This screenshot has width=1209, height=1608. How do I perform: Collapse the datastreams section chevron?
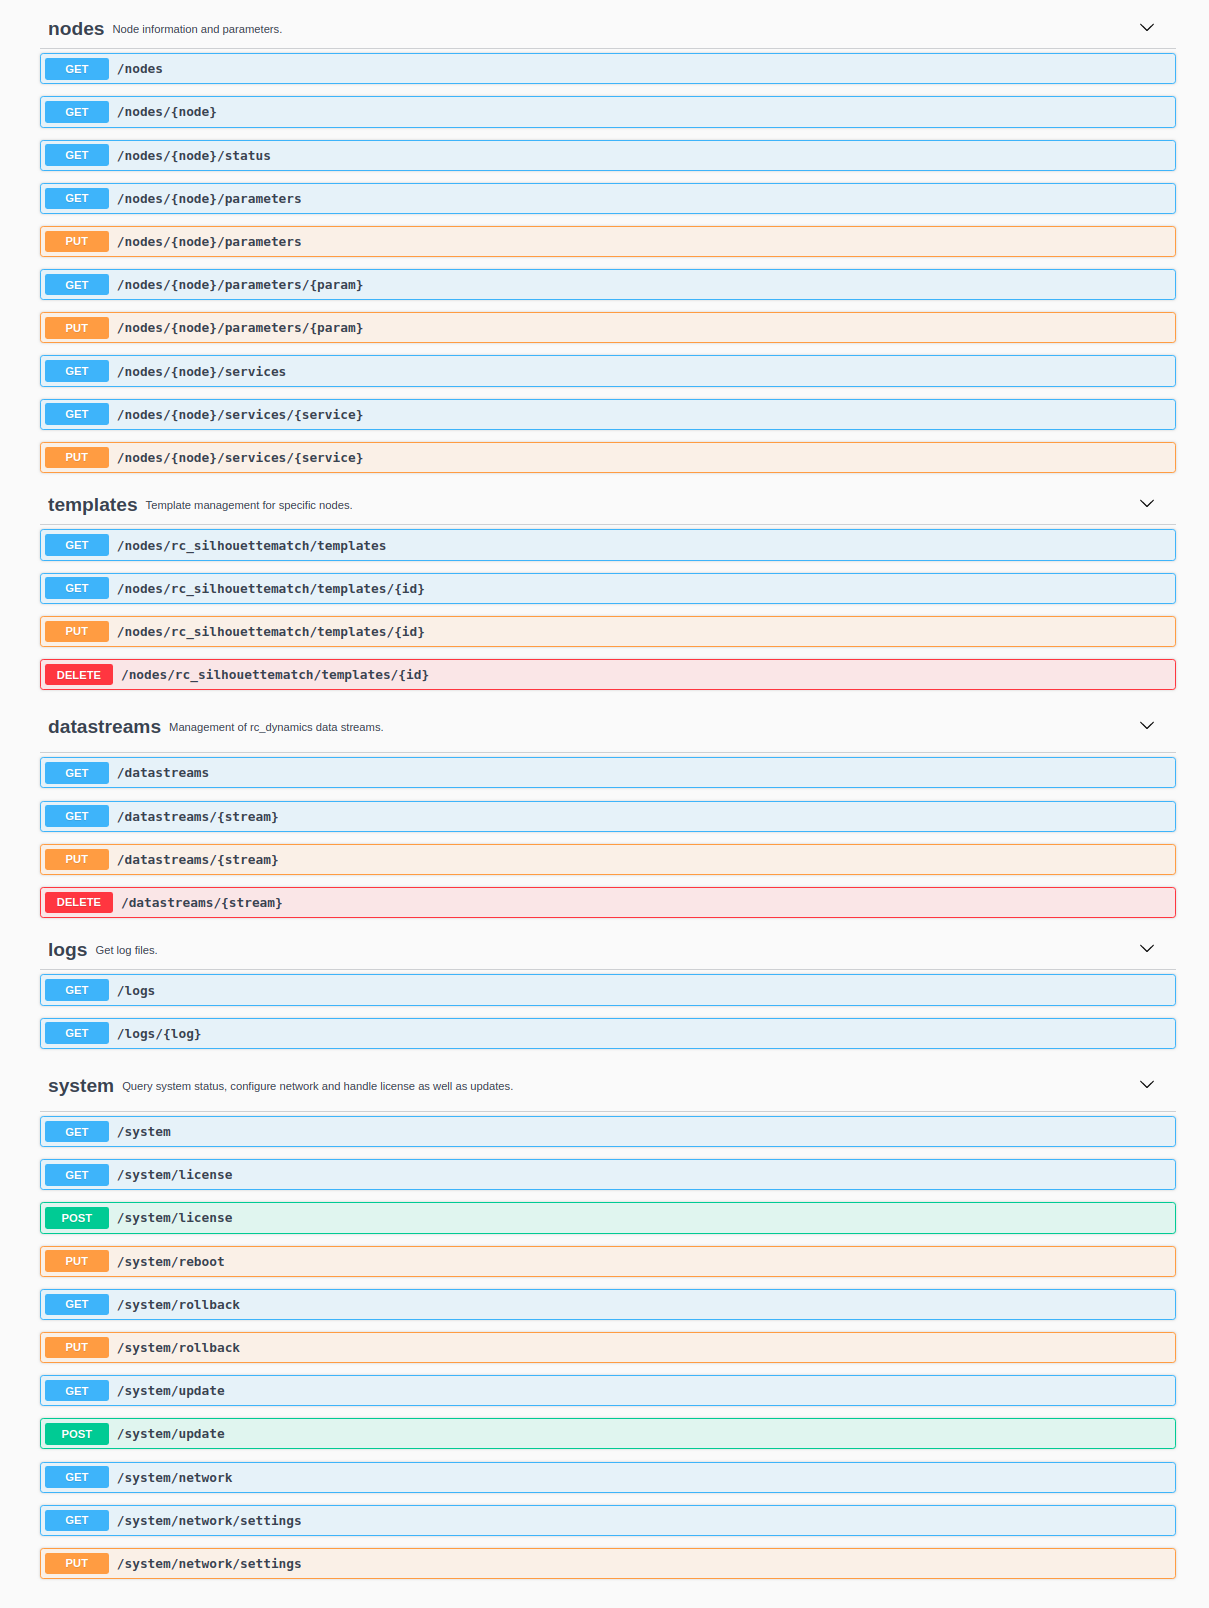click(x=1146, y=726)
